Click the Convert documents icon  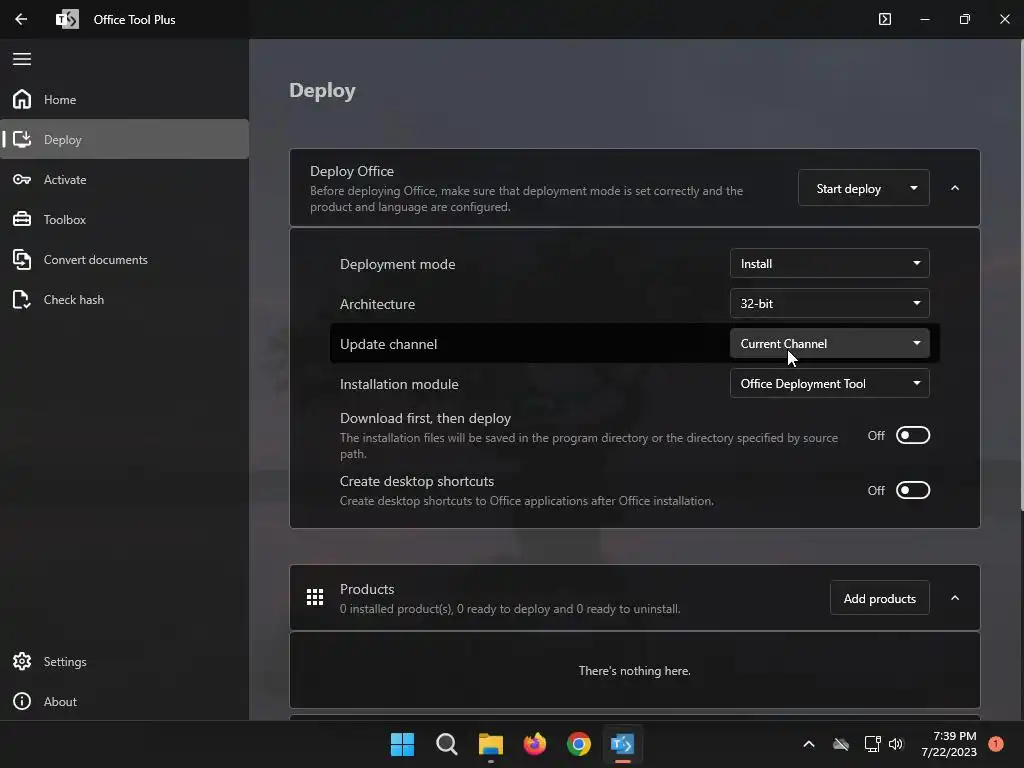pos(22,259)
